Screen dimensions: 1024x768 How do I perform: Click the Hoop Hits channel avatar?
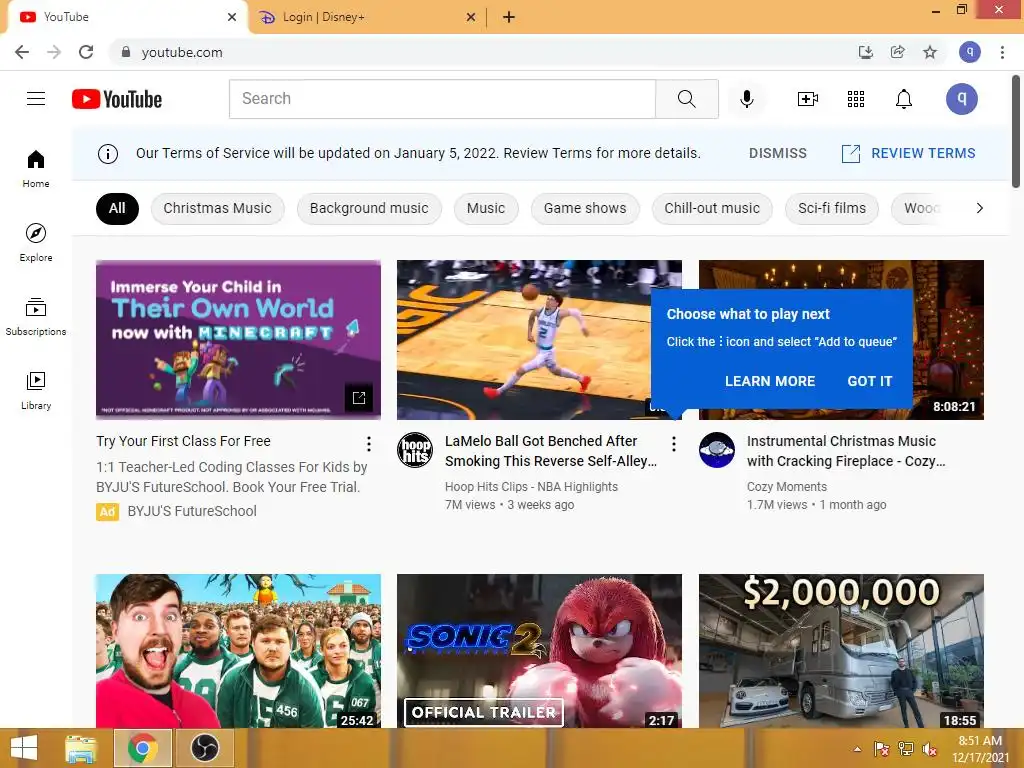(415, 450)
